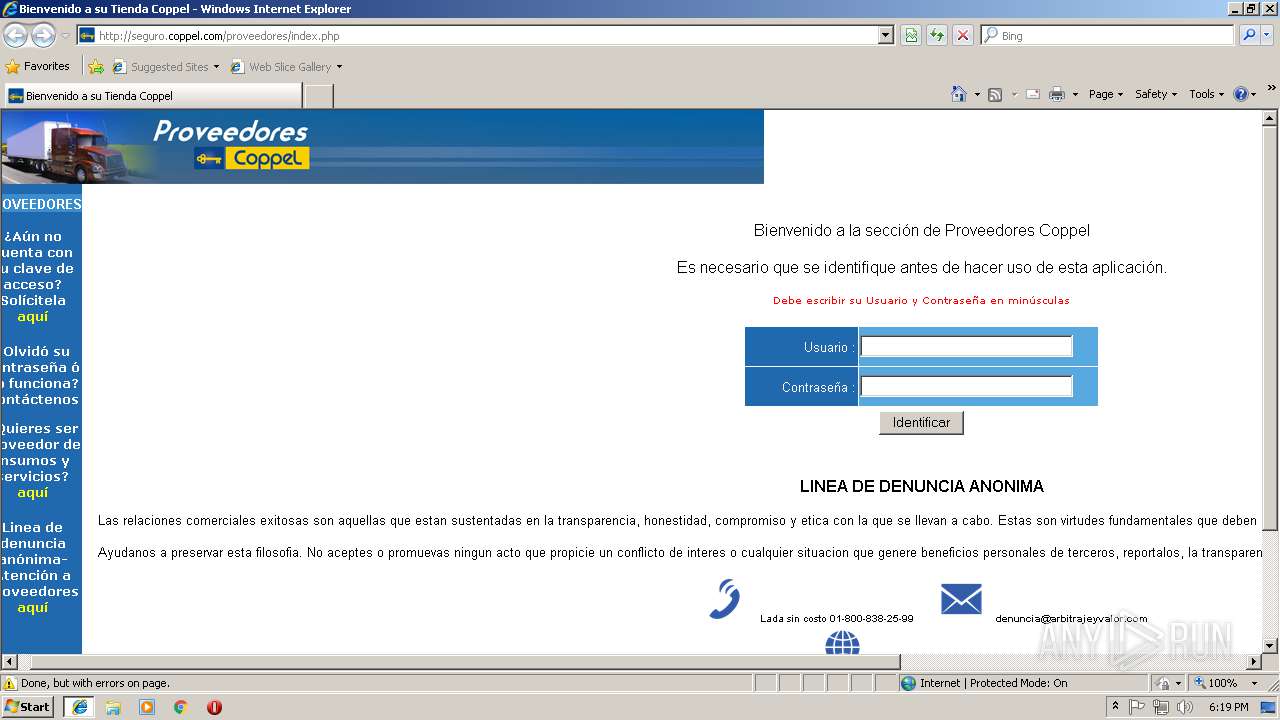The image size is (1280, 720).
Task: Click the Read Mail envelope icon
Action: [x=1033, y=94]
